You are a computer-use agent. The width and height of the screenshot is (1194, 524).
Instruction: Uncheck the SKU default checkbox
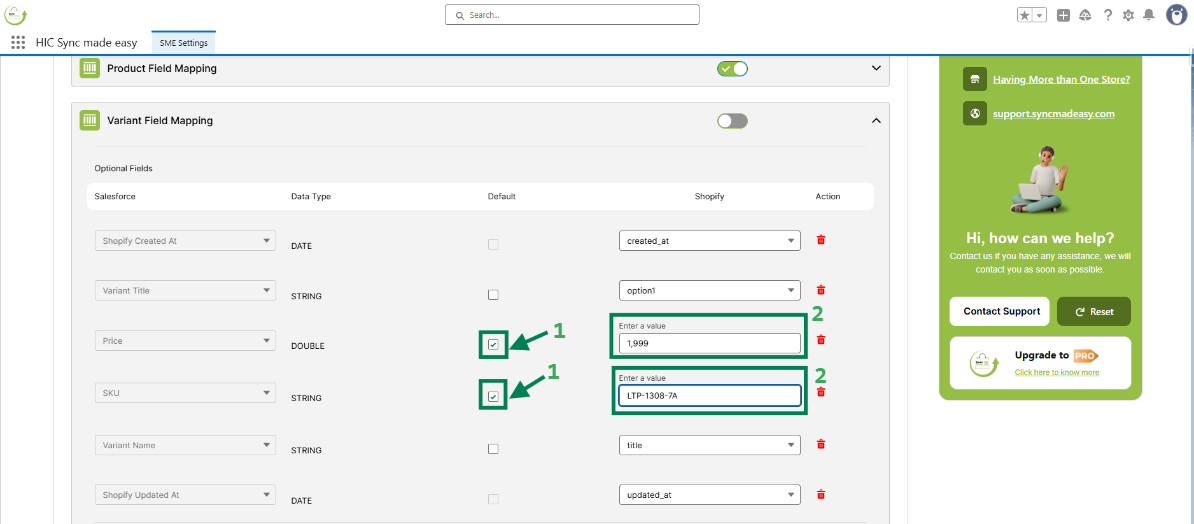coord(493,397)
